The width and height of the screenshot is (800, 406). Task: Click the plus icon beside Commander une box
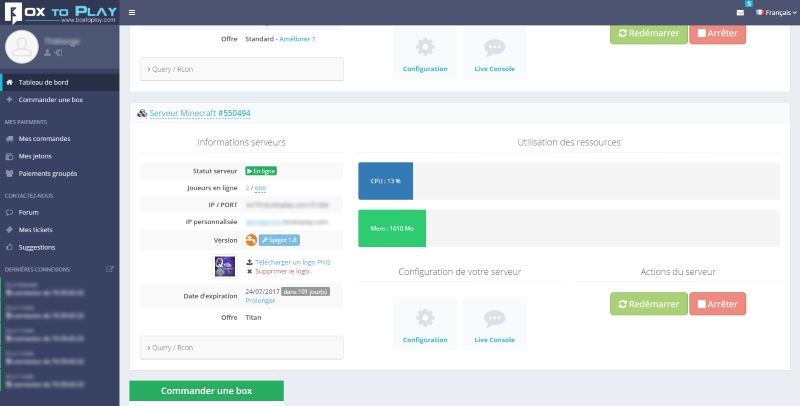tap(9, 99)
